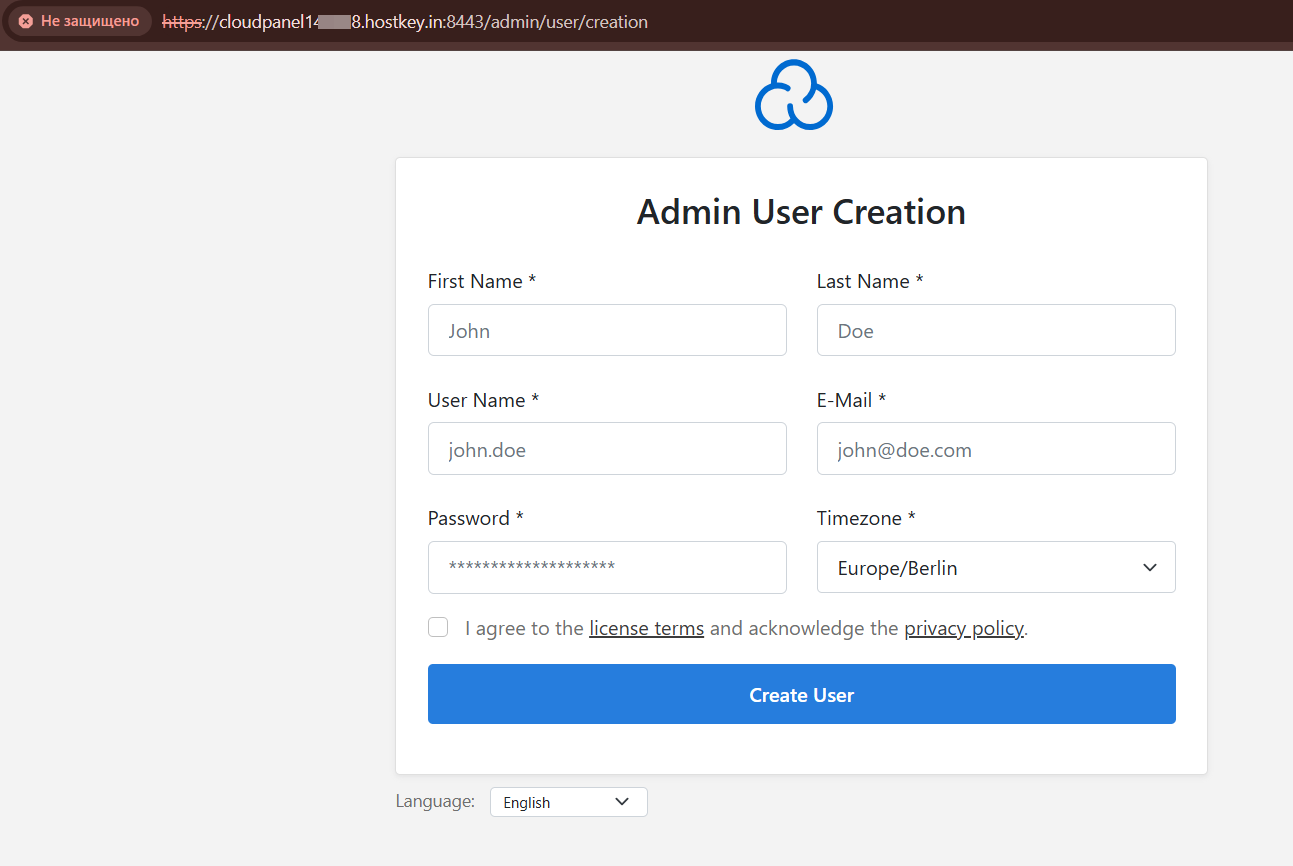Click the Timezone dropdown chevron arrow
The width and height of the screenshot is (1293, 866).
point(1149,568)
